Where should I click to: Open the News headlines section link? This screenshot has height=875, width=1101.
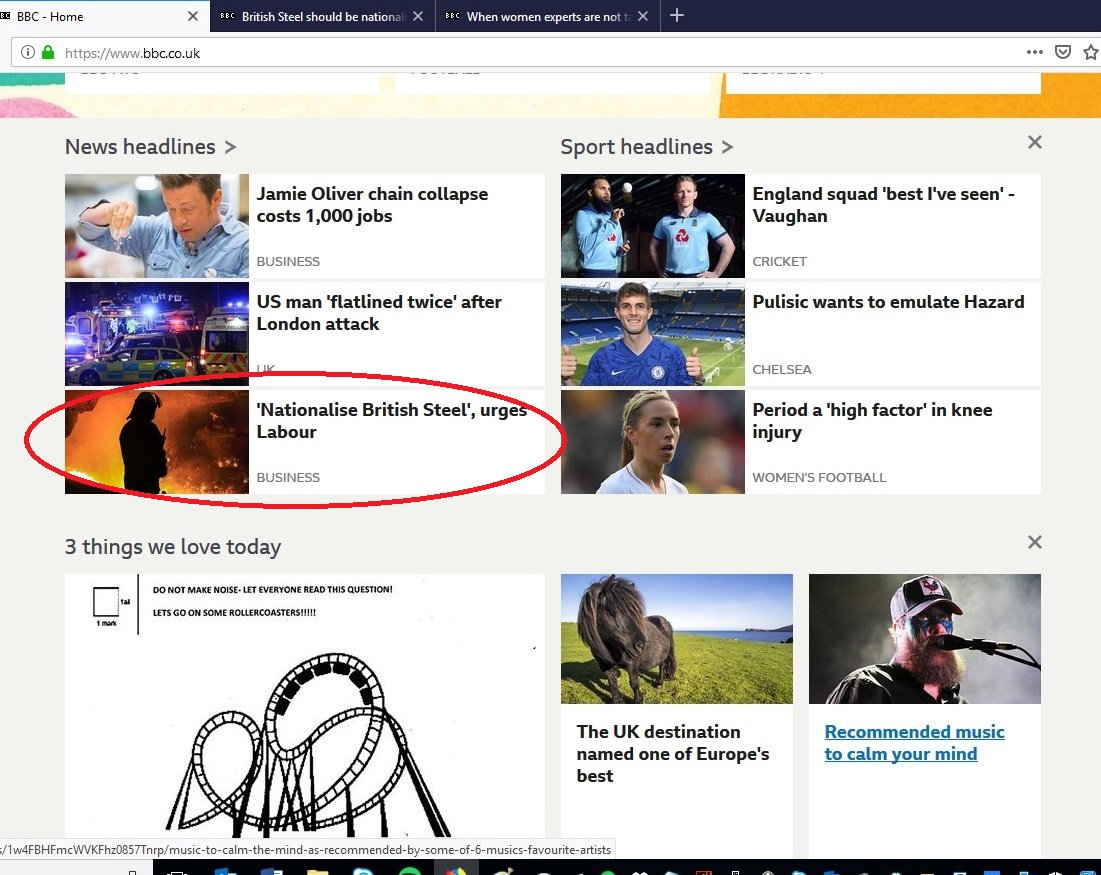[x=150, y=147]
